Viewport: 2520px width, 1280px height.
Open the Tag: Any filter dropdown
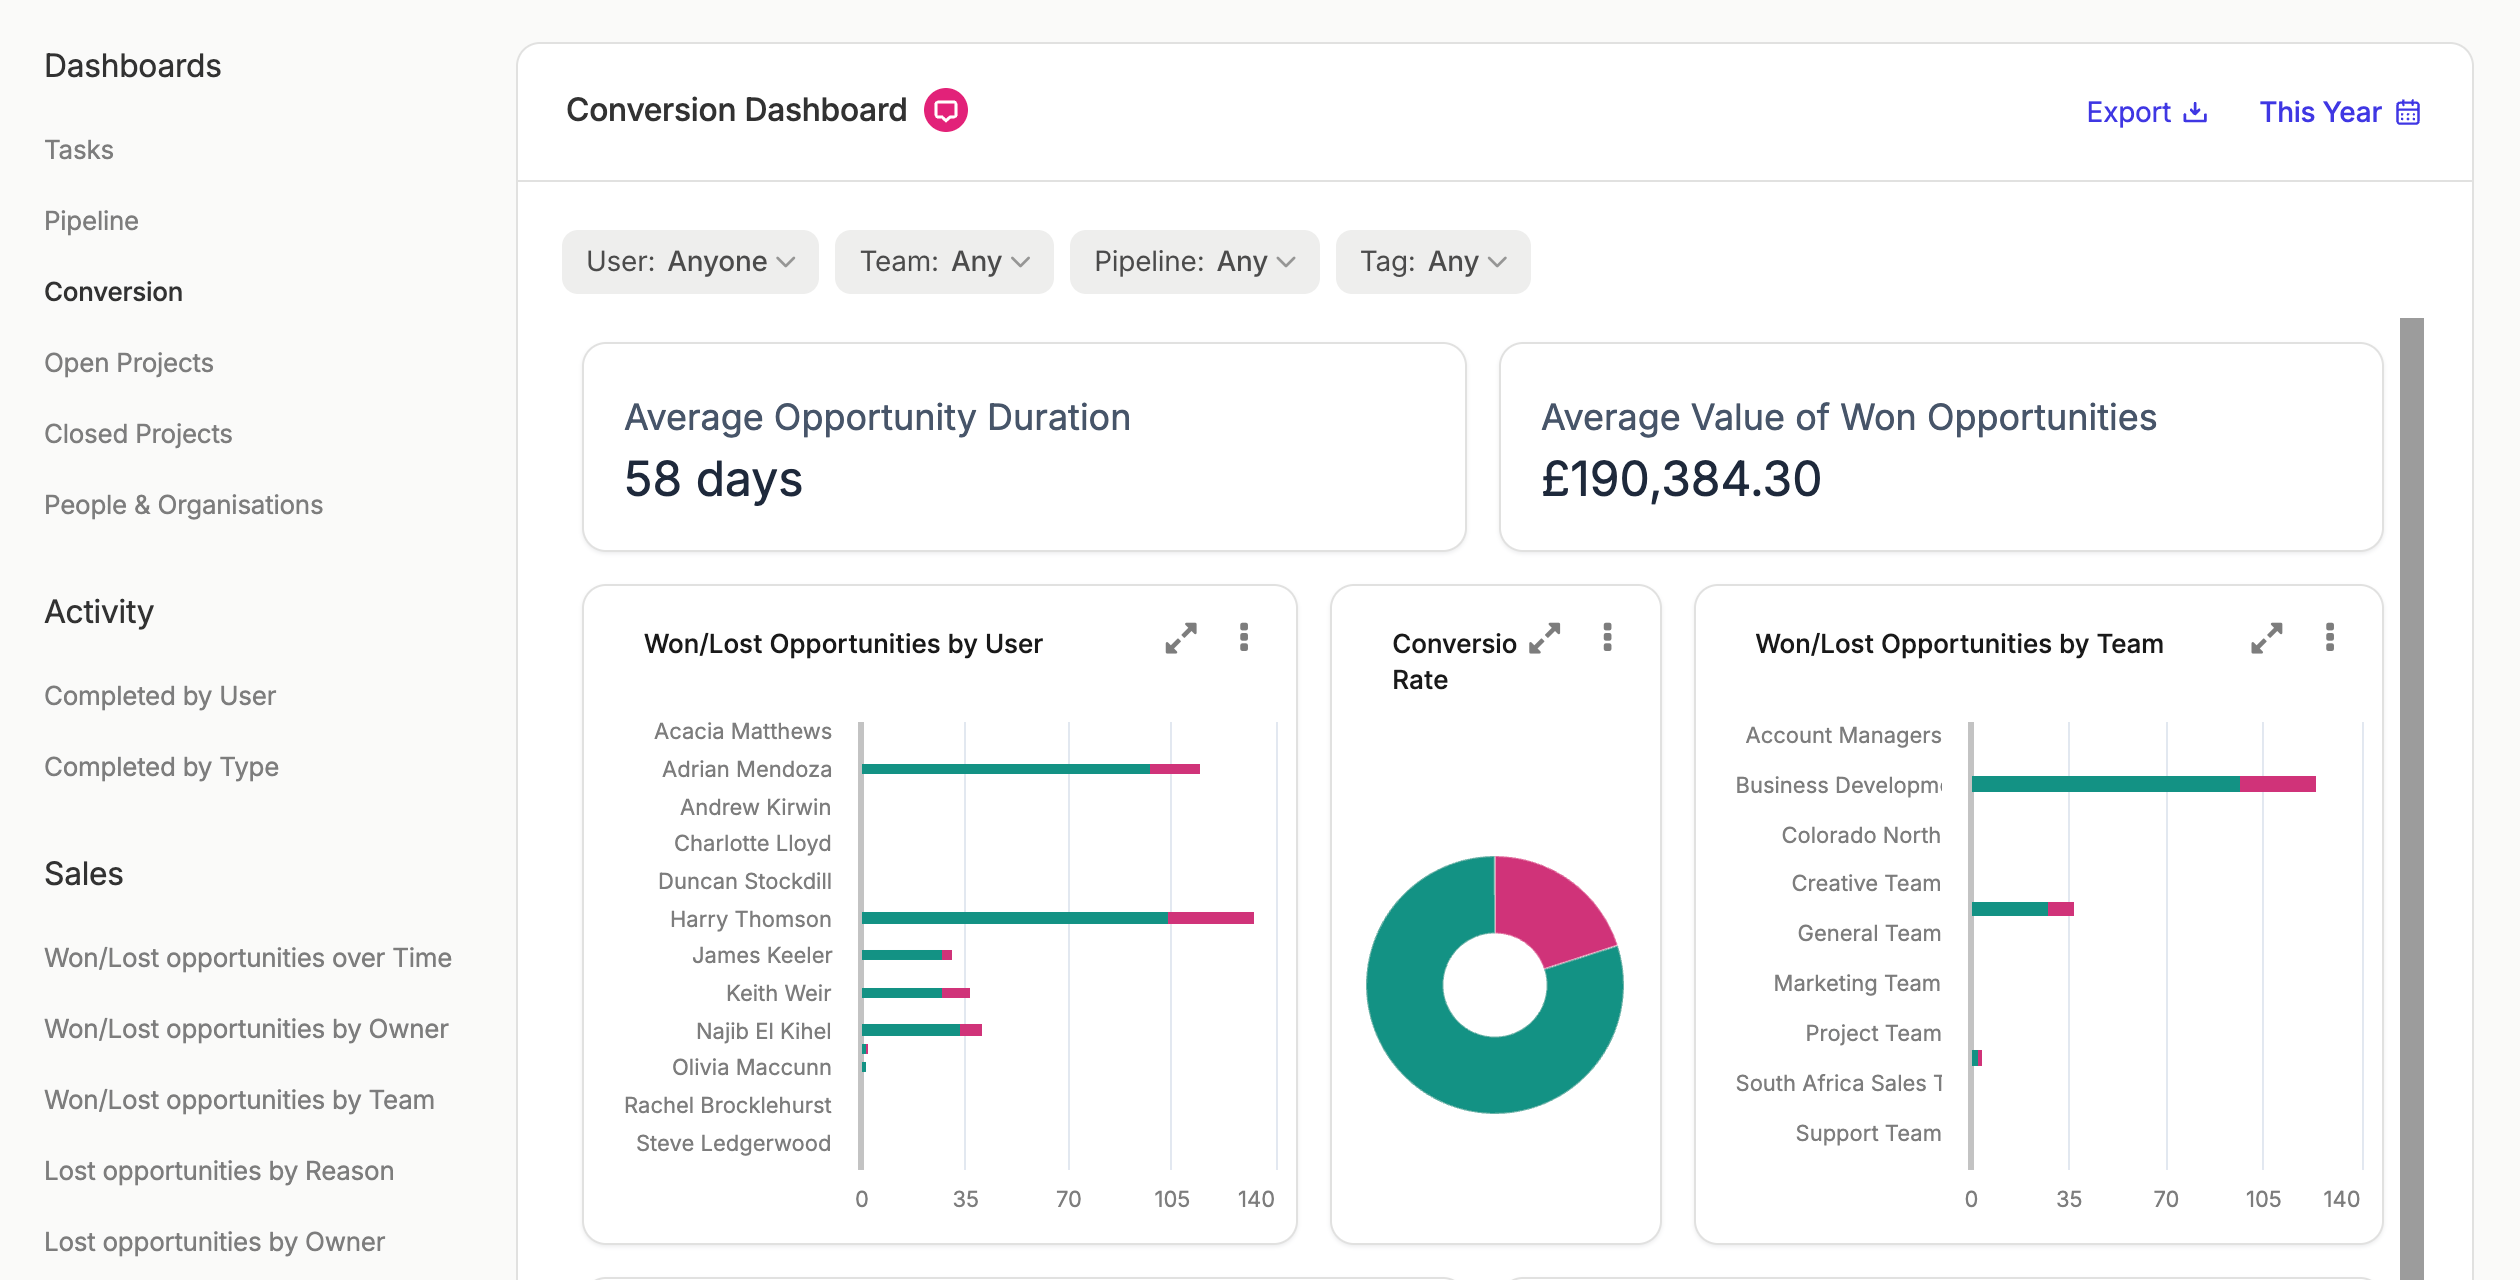1433,262
